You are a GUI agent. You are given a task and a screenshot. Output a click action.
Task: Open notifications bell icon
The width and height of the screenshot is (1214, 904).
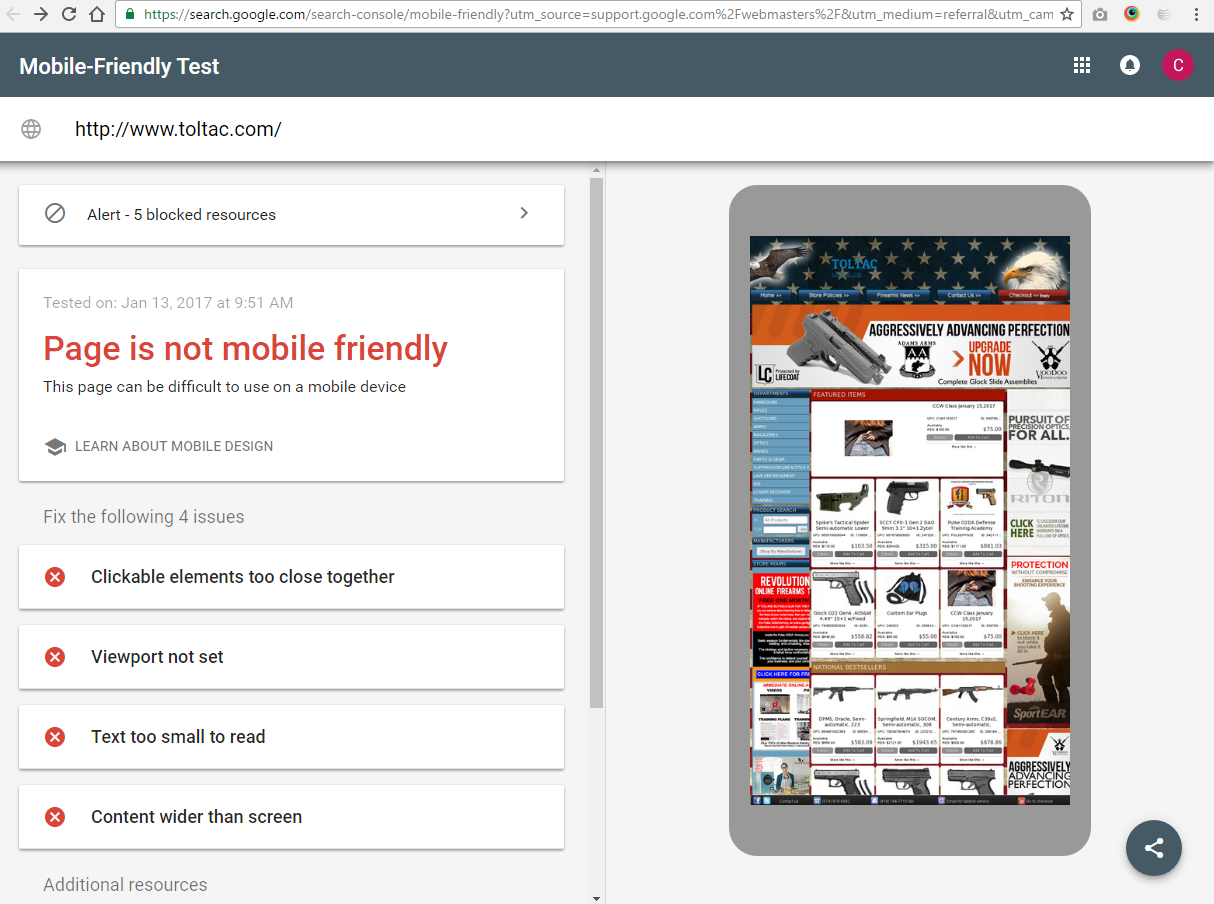[1130, 65]
